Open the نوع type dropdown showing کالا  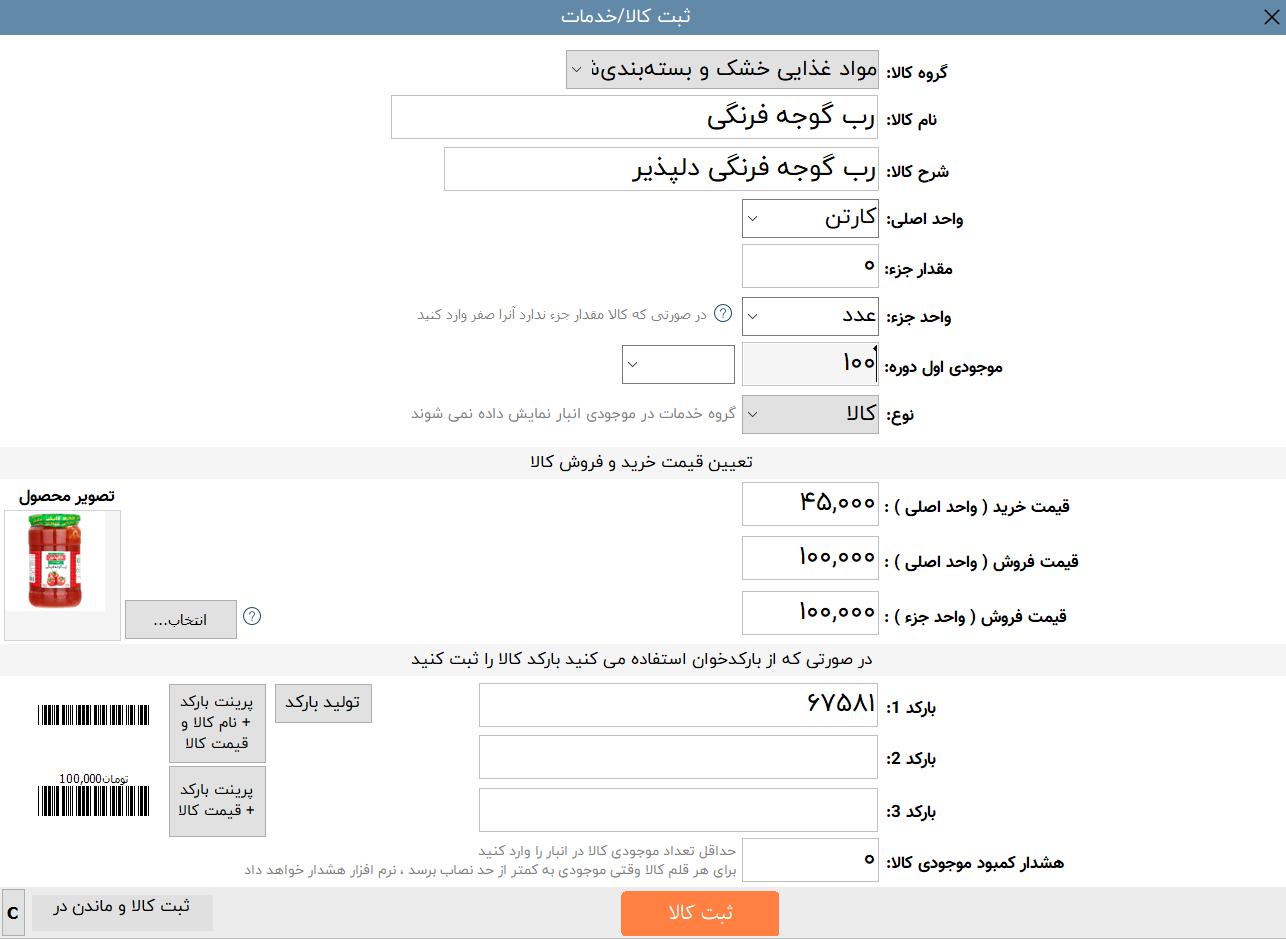[x=810, y=414]
